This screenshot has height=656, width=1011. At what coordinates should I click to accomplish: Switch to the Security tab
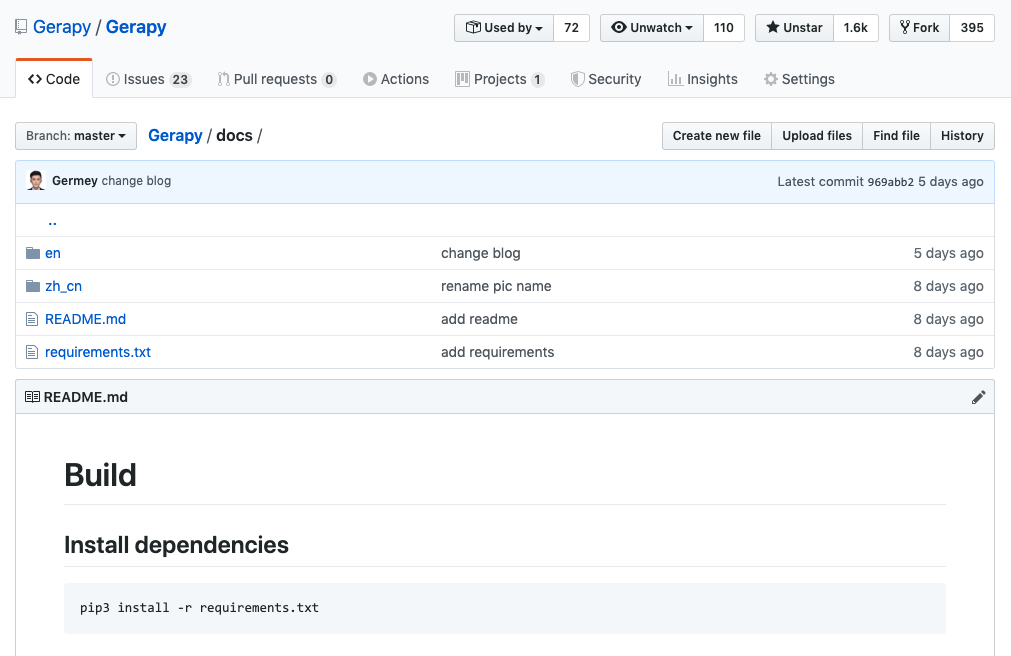tap(606, 79)
